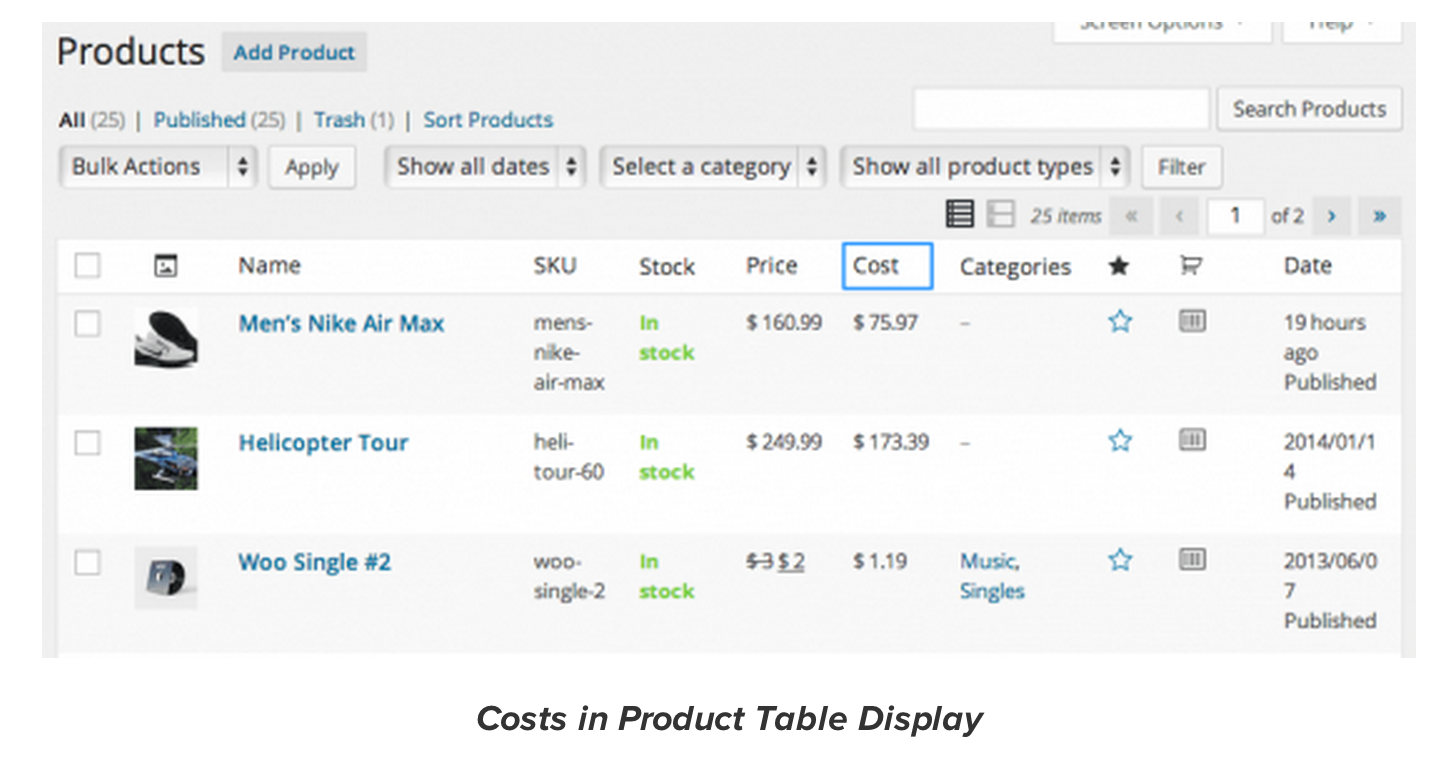Open the Screen Options panel

click(x=1161, y=22)
